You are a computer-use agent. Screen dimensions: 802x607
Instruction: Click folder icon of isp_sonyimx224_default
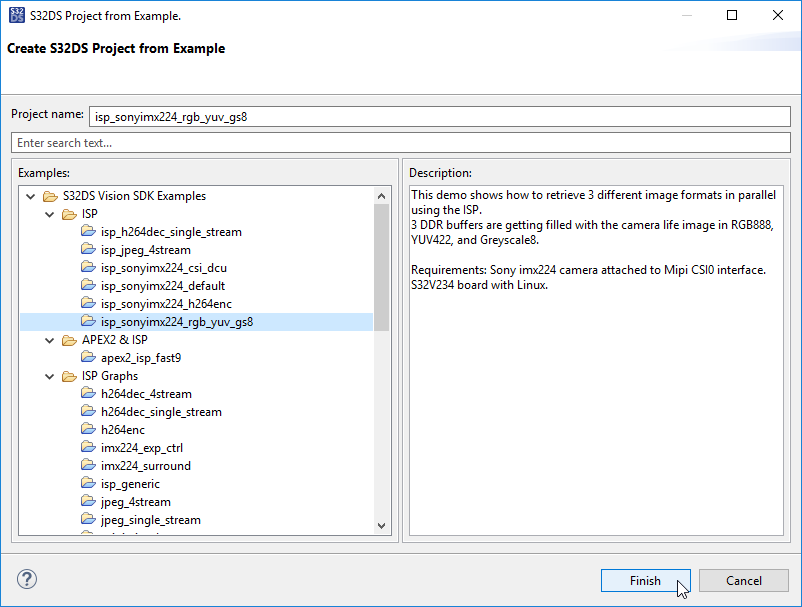tap(88, 285)
